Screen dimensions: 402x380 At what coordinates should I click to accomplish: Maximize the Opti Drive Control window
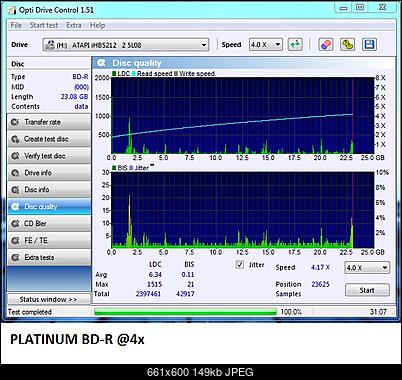click(360, 8)
